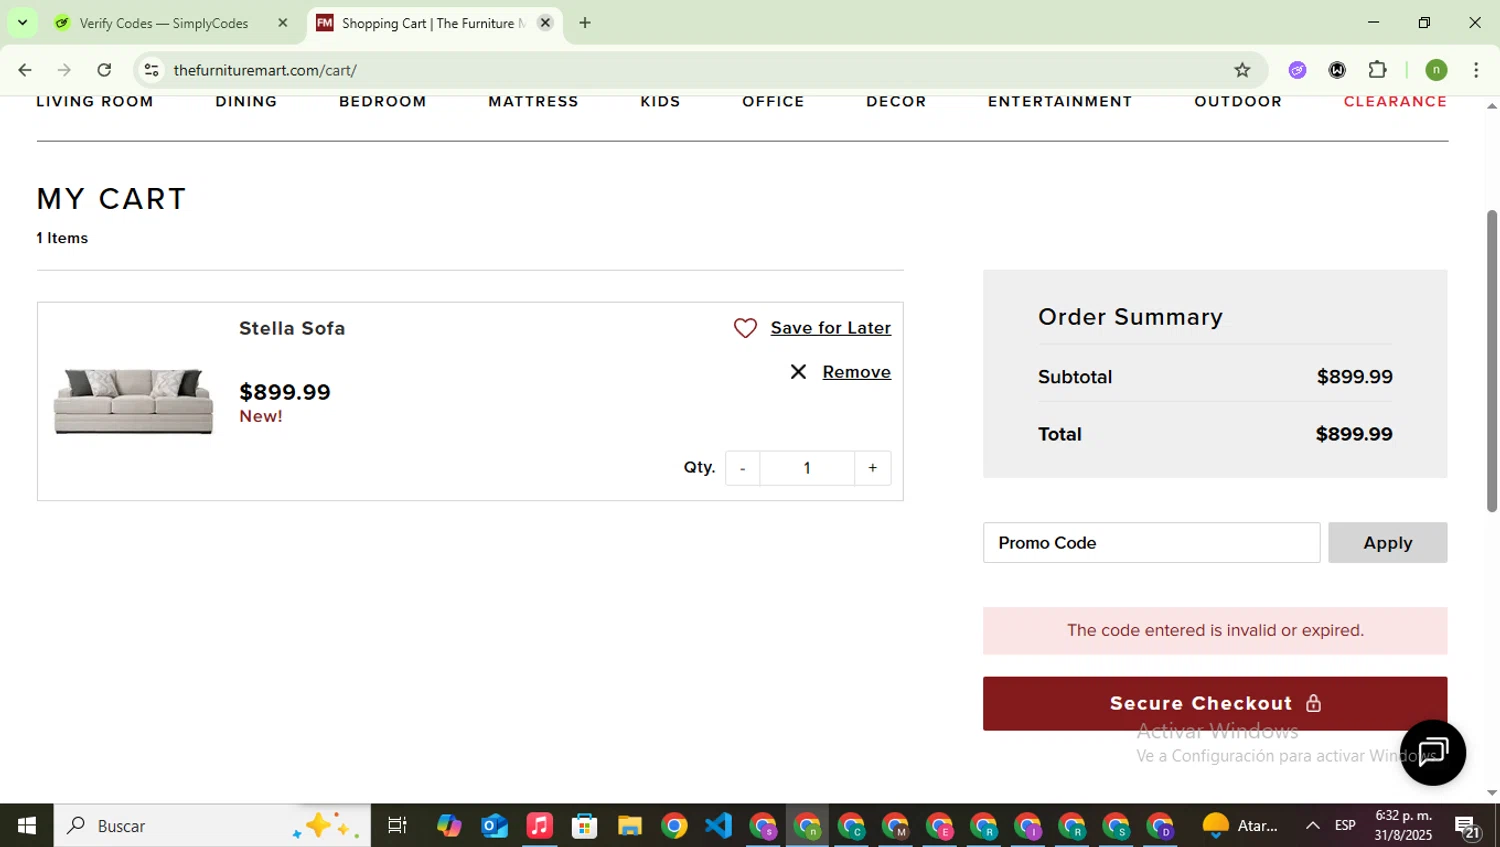1500x847 pixels.
Task: Open the MATTRESS menu
Action: coord(533,102)
